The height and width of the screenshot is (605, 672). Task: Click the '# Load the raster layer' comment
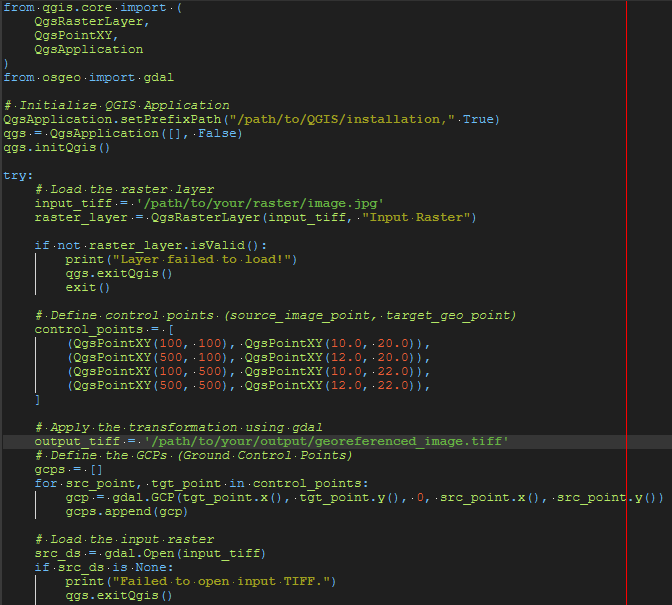coord(124,189)
